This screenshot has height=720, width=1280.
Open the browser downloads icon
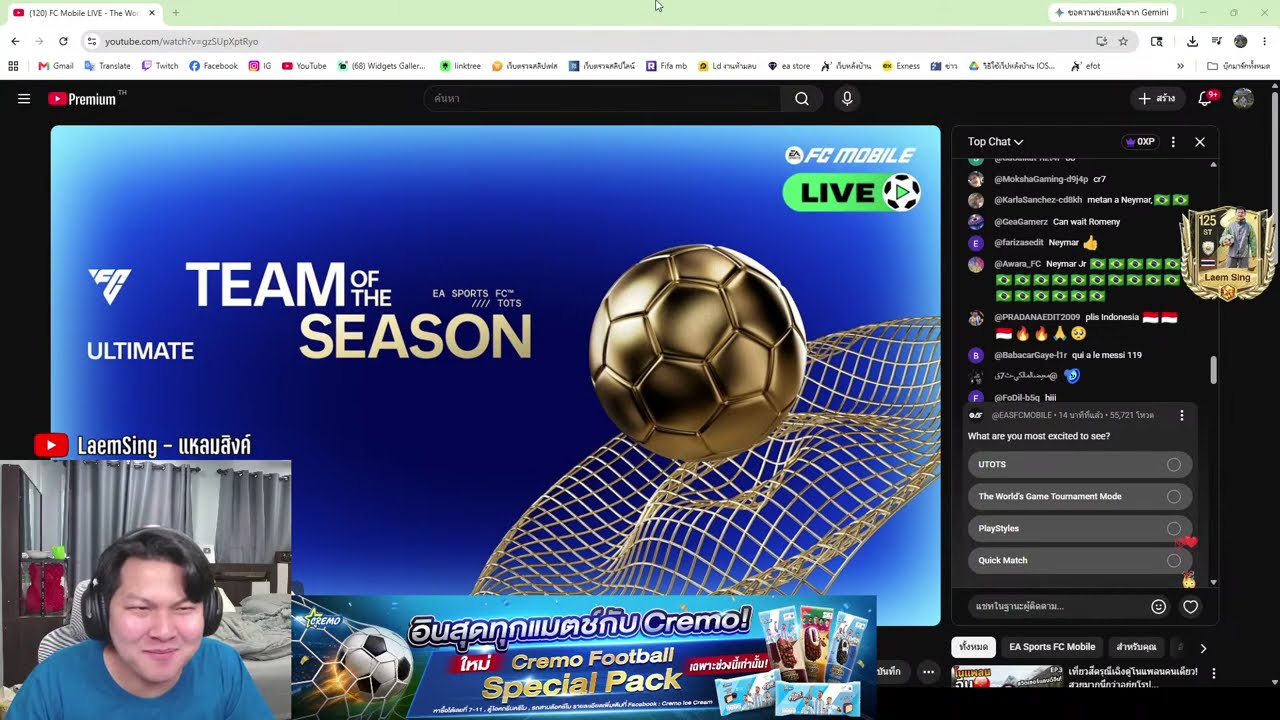coord(1192,41)
